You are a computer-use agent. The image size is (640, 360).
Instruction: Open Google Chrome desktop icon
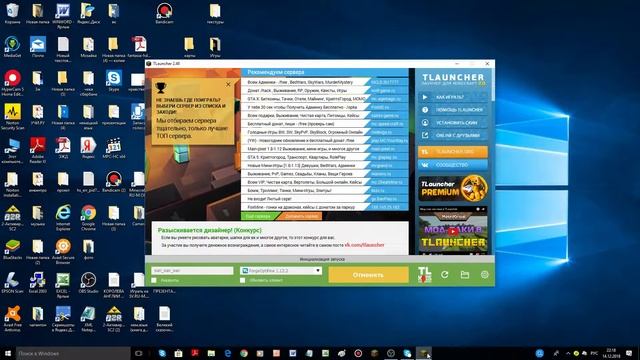88,218
